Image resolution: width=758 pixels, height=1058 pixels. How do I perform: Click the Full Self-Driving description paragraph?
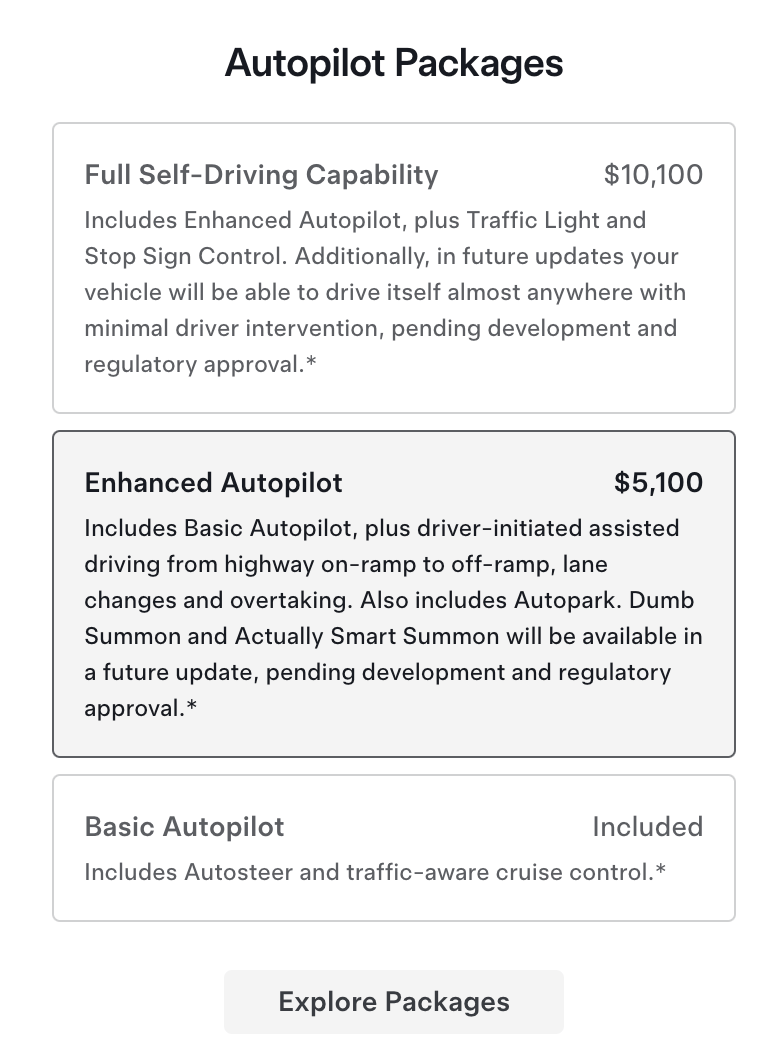tap(385, 292)
